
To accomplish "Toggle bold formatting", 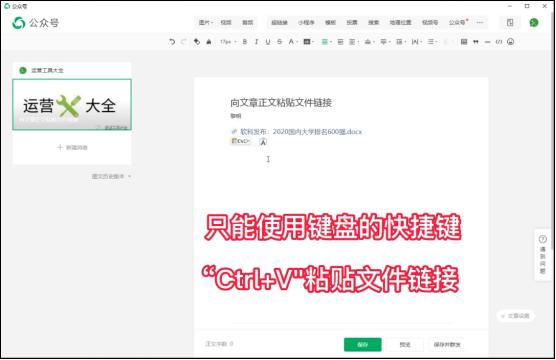I will coord(245,42).
